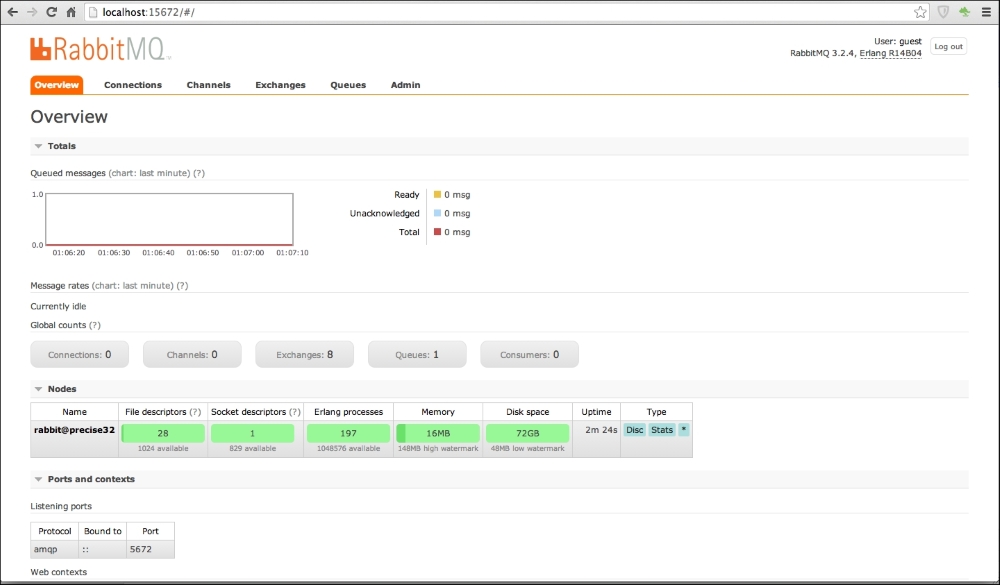Click the browser back arrow
Viewport: 1000px width, 585px height.
pos(12,12)
